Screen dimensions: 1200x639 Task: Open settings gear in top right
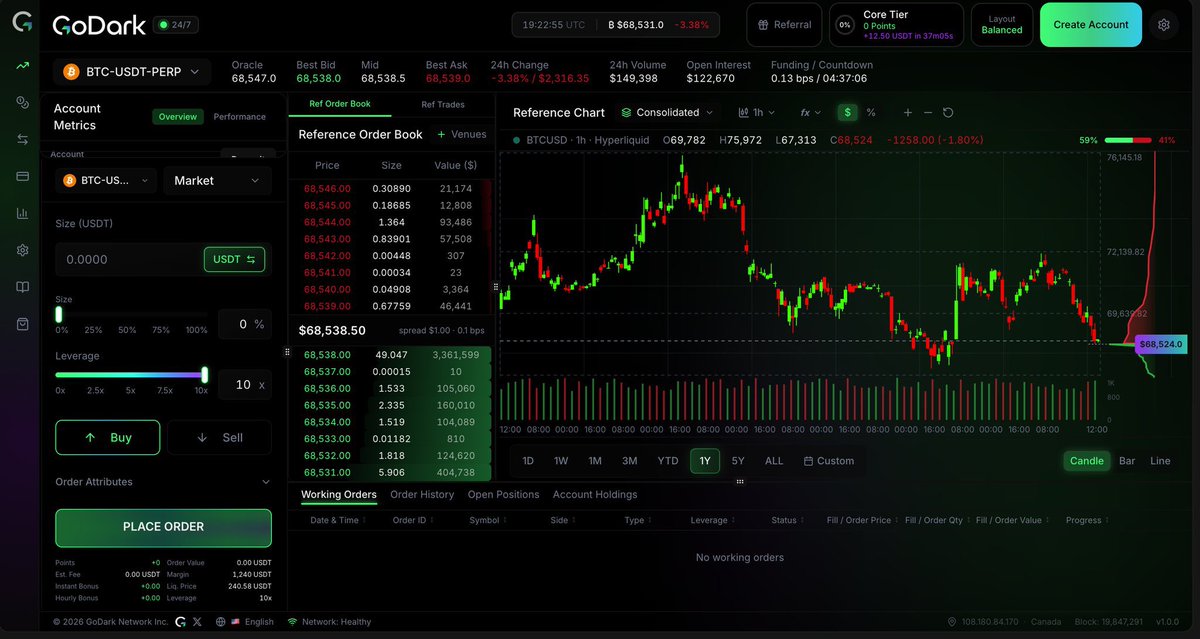pyautogui.click(x=1163, y=25)
